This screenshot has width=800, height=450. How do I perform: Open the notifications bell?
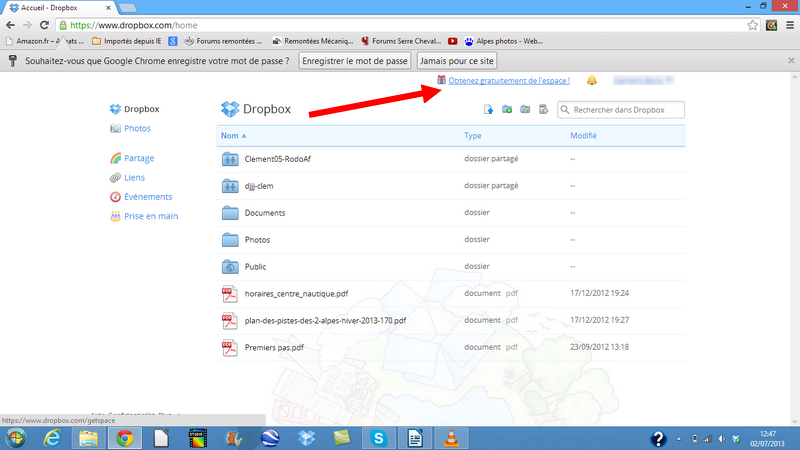(x=592, y=80)
